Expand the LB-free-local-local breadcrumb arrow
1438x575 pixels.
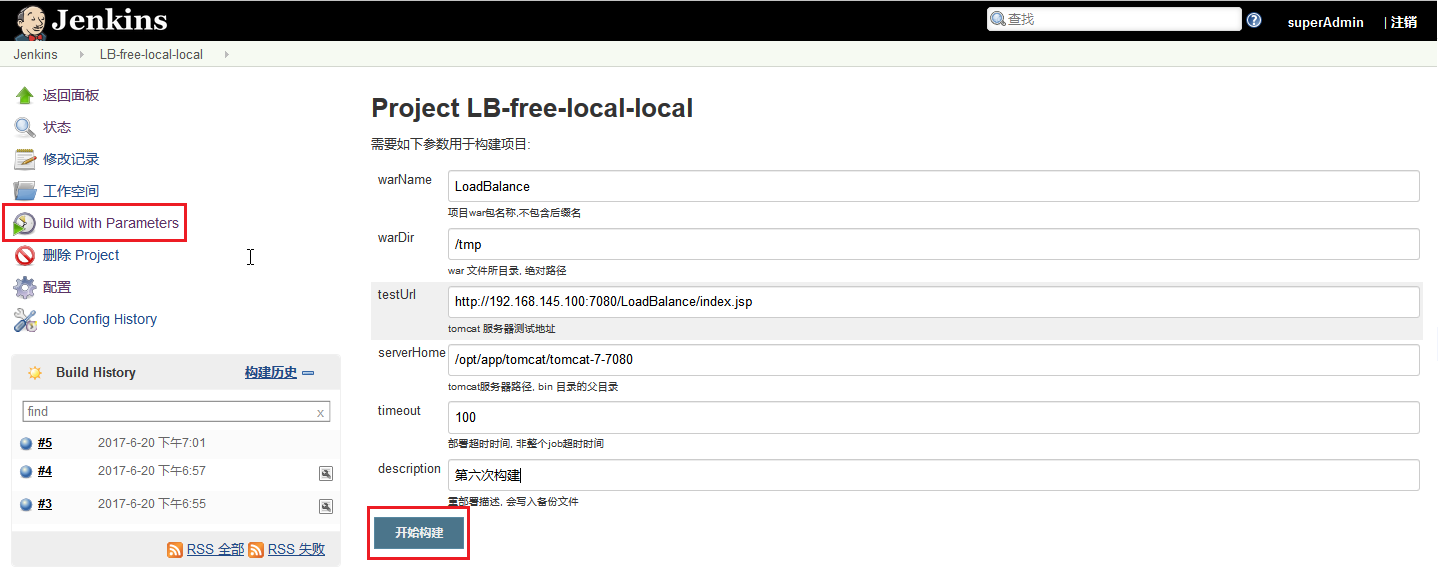pyautogui.click(x=226, y=54)
